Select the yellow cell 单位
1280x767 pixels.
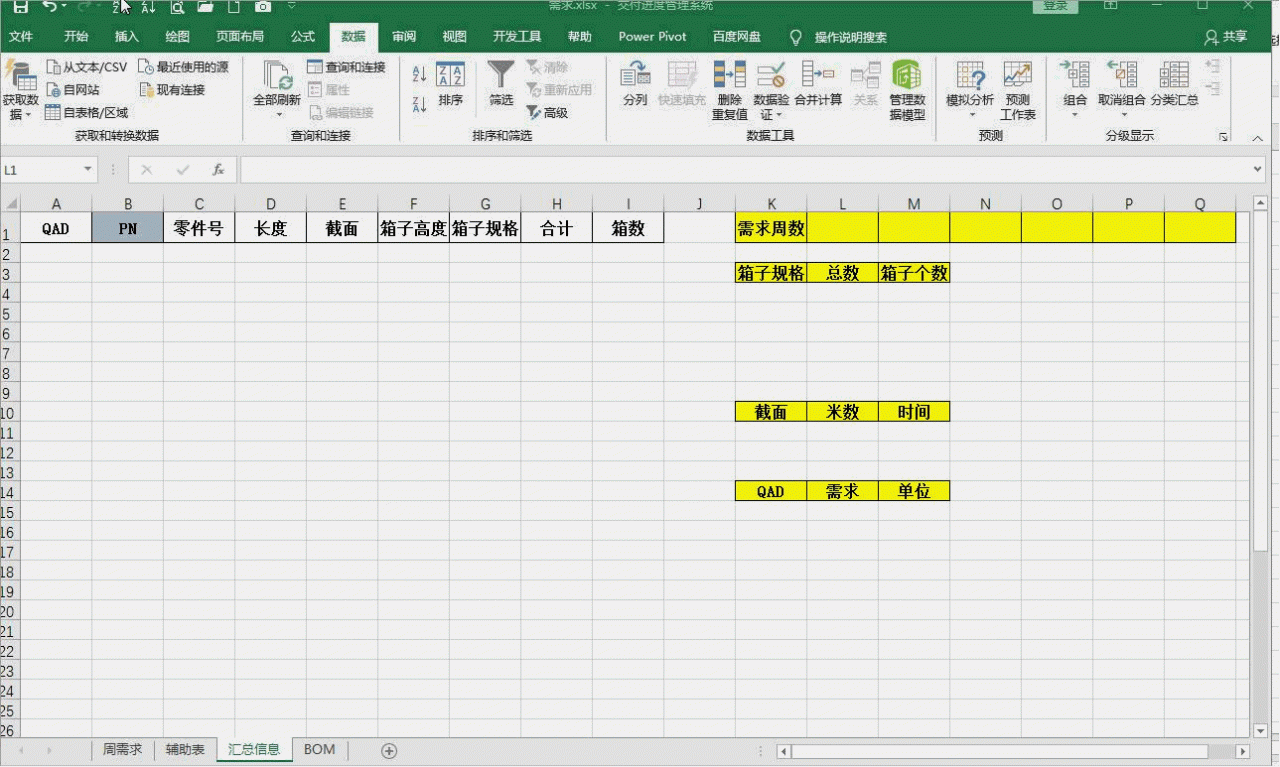[914, 491]
